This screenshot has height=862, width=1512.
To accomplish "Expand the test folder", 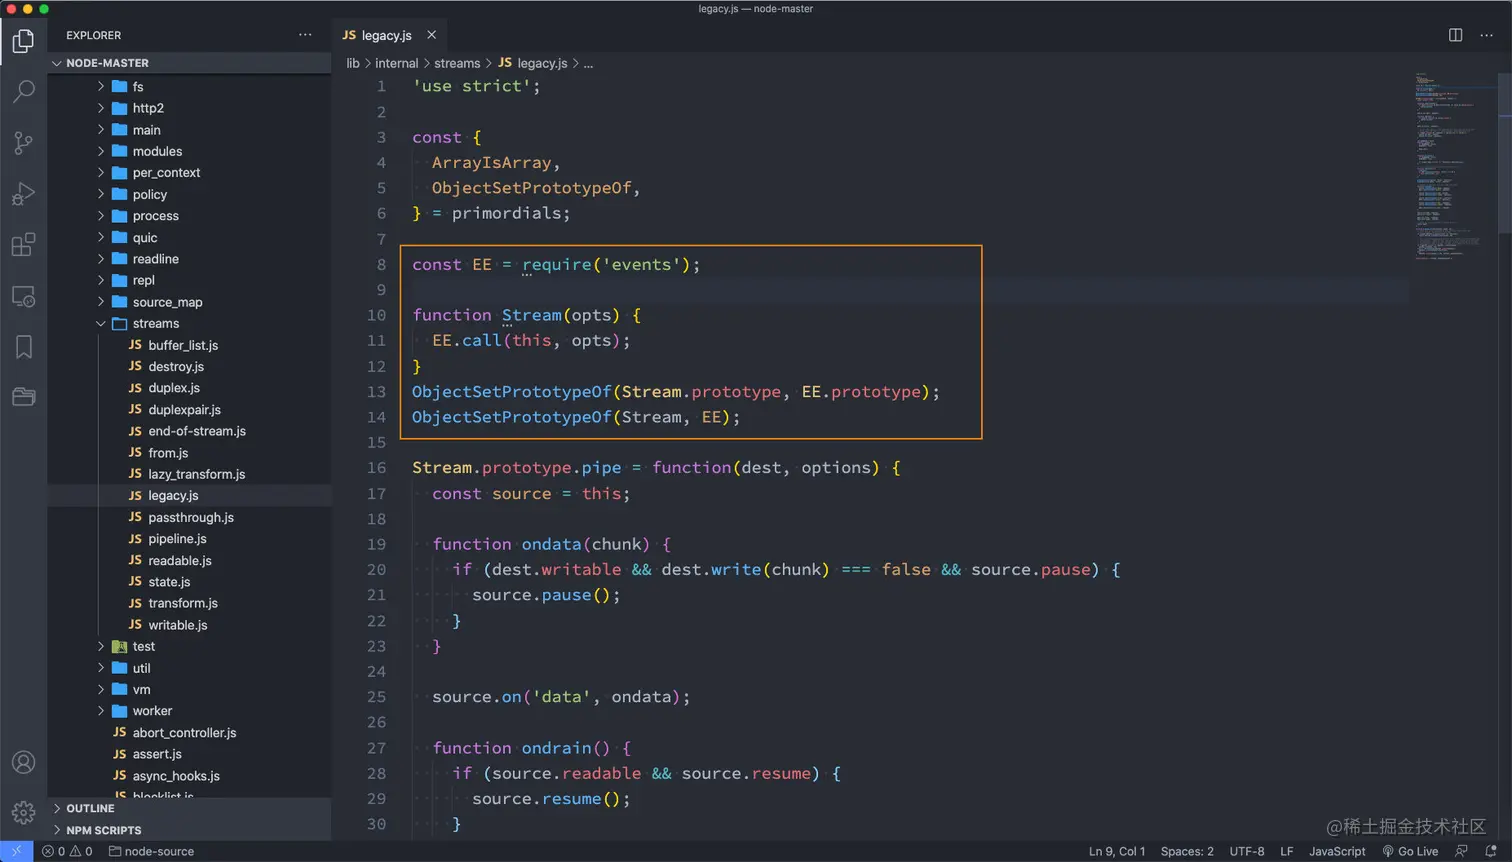I will (x=190, y=647).
